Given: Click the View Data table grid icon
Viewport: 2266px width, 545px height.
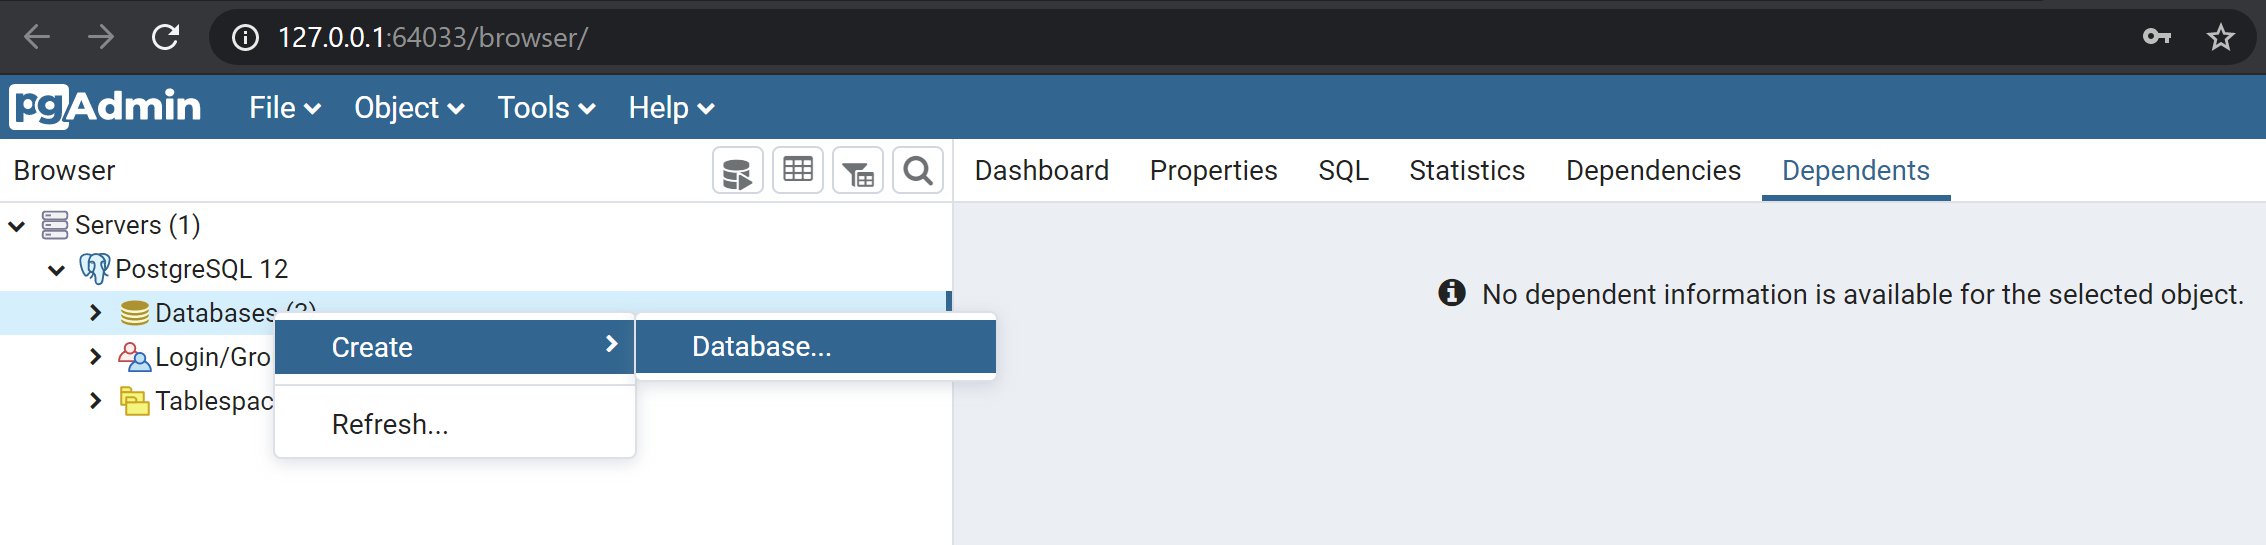Looking at the screenshot, I should 797,171.
